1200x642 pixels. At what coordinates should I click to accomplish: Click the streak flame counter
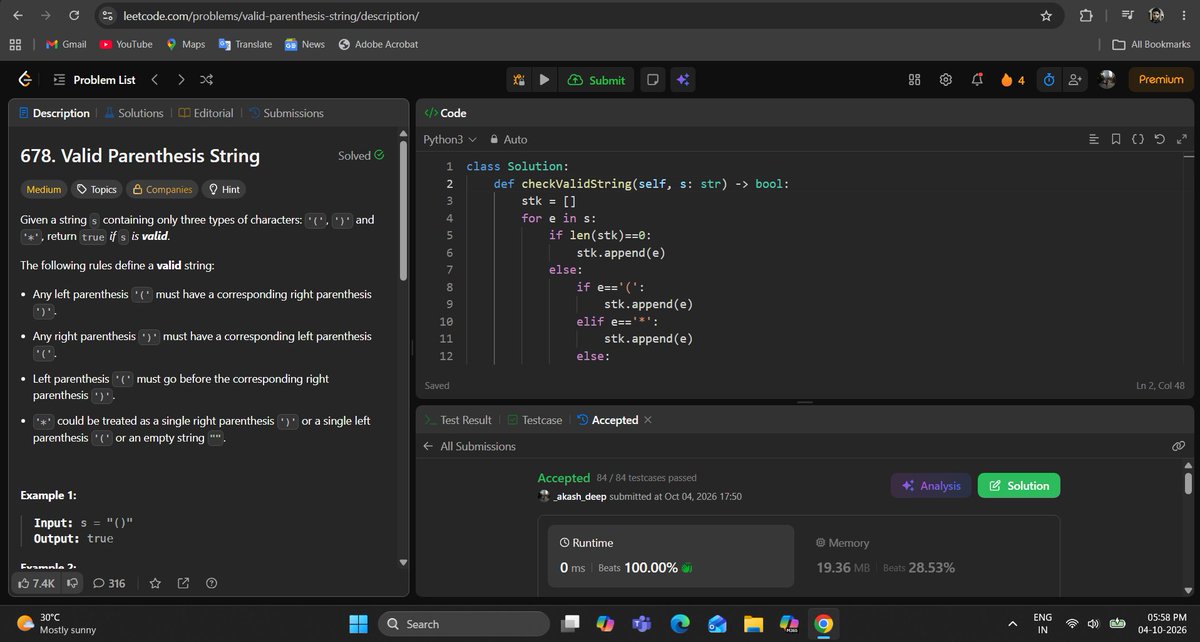[1012, 80]
